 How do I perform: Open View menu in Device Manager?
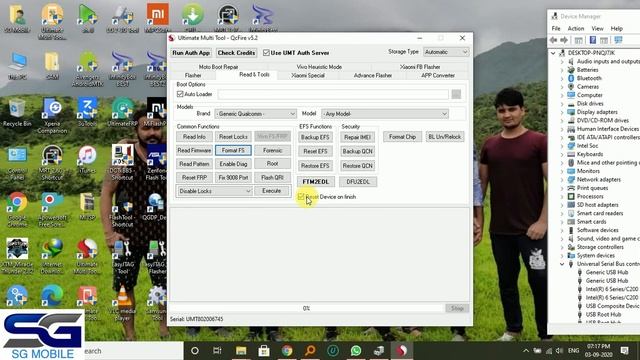[597, 29]
